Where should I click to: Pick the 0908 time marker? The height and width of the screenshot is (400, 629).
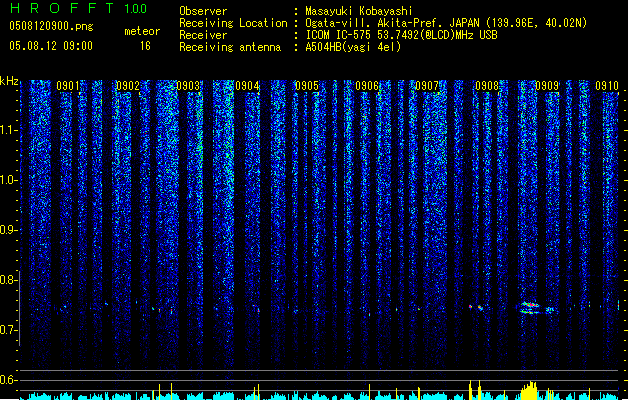point(487,86)
